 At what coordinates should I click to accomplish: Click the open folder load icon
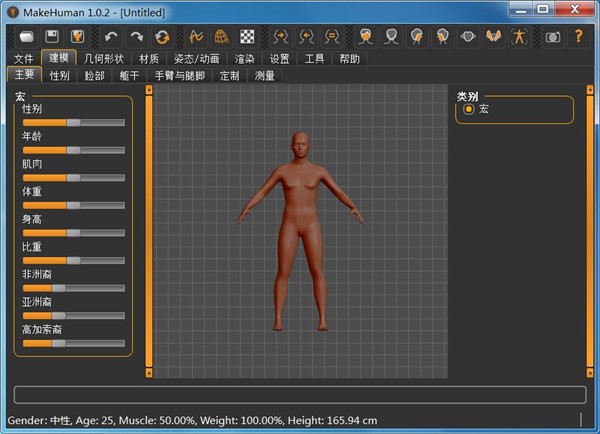(x=27, y=37)
